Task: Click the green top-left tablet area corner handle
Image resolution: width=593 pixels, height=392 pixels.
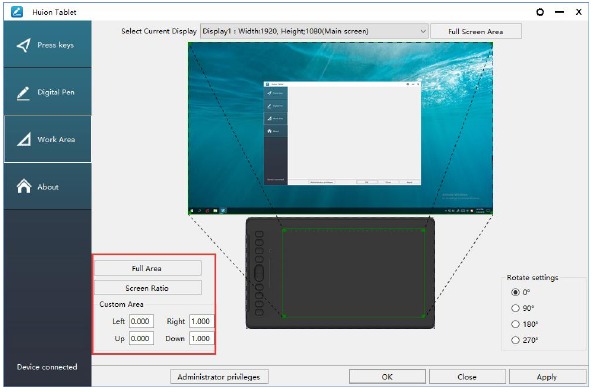Action: (284, 230)
